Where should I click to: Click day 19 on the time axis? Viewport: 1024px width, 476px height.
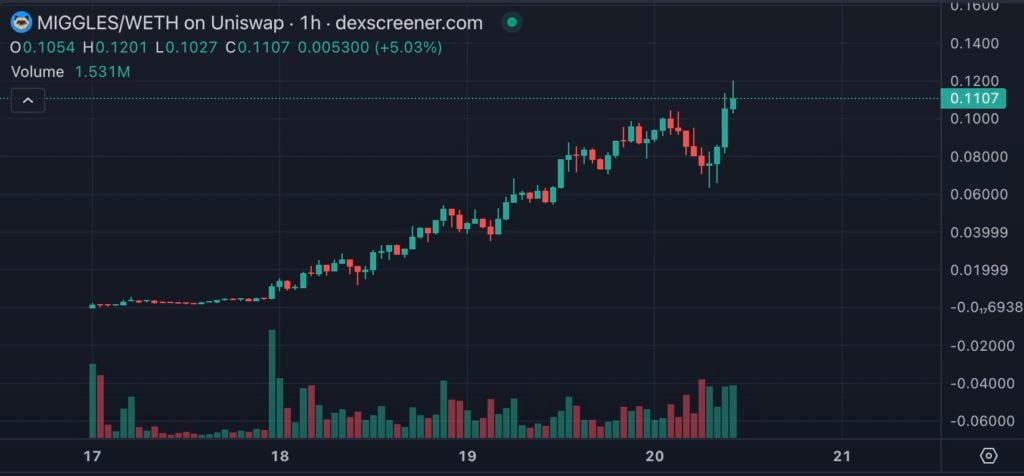click(x=466, y=456)
